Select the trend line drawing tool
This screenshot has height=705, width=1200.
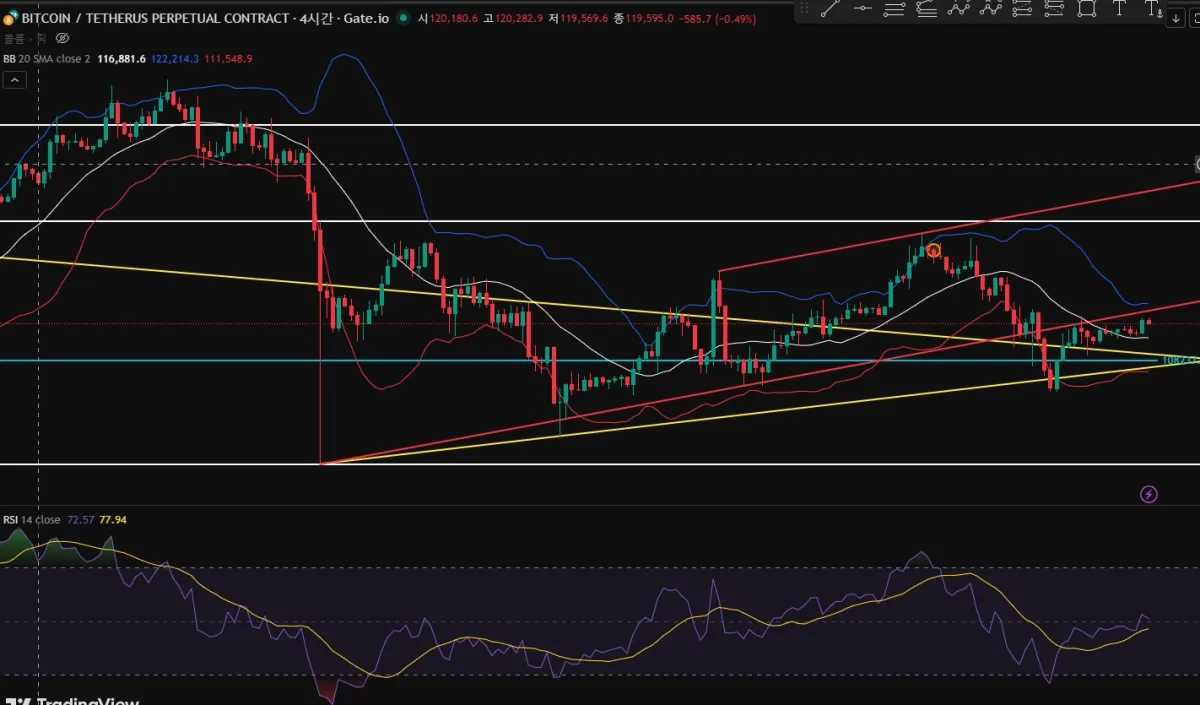830,8
